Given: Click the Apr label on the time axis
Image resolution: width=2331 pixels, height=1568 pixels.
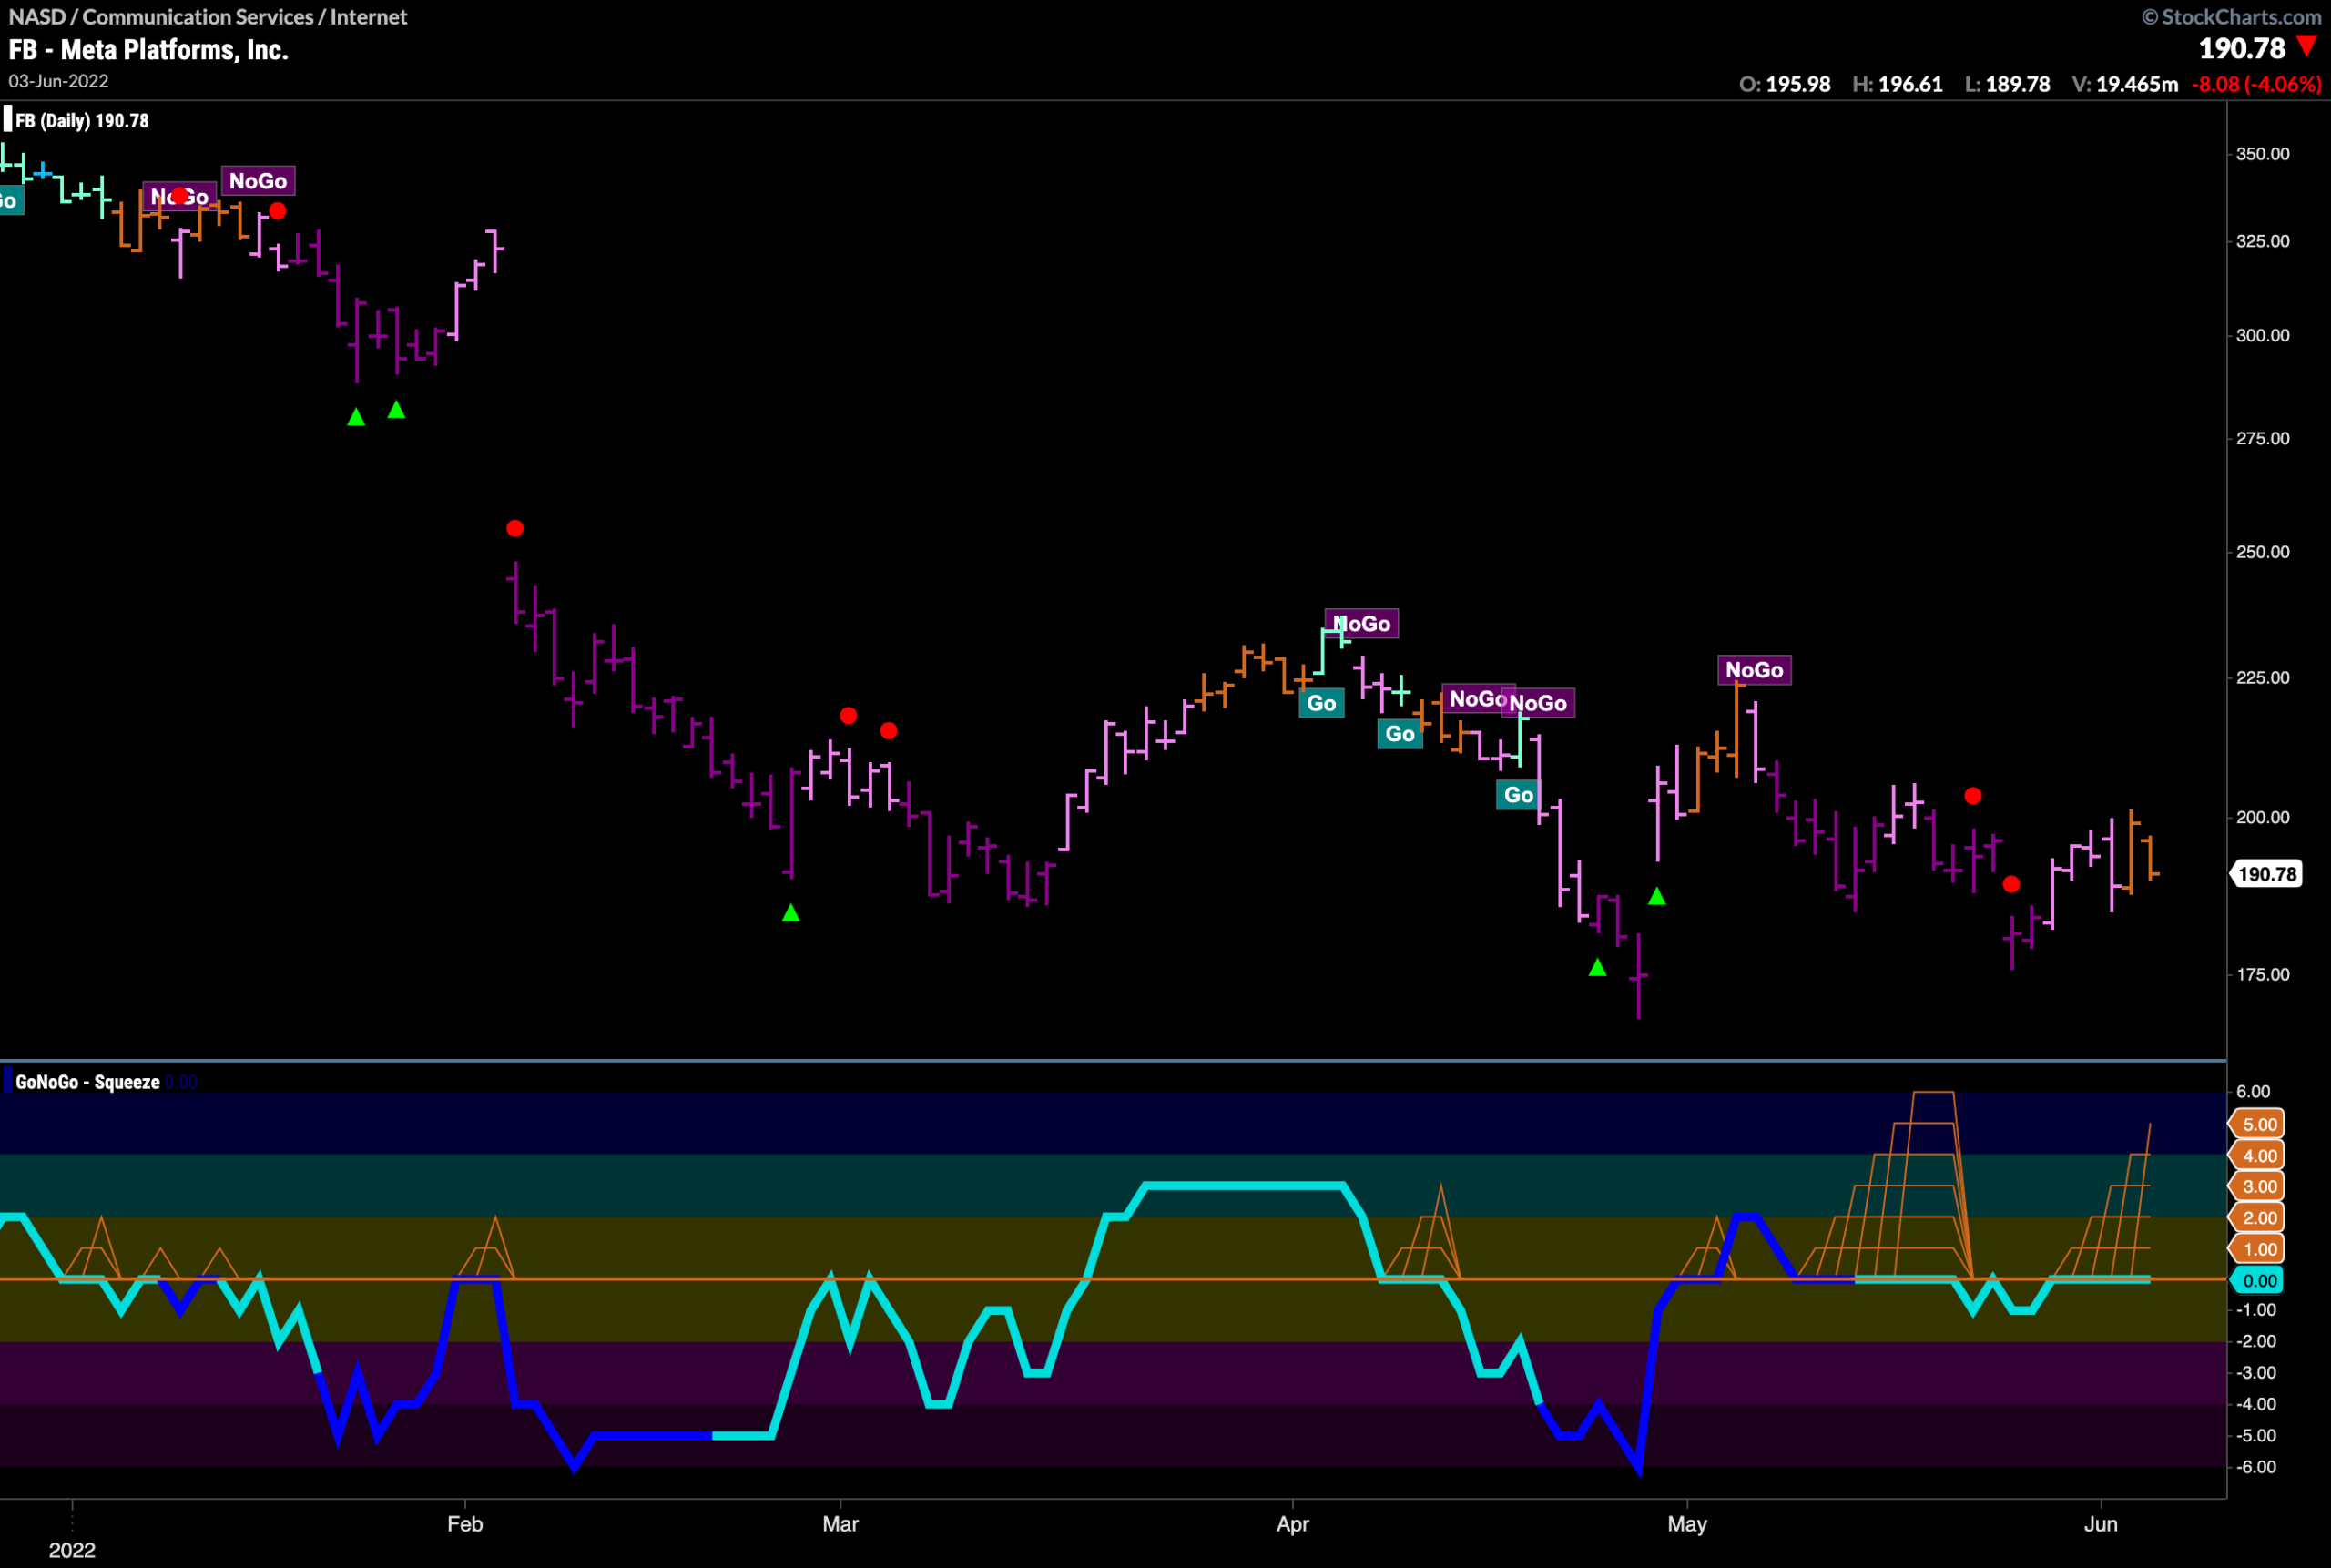Looking at the screenshot, I should click(1293, 1524).
